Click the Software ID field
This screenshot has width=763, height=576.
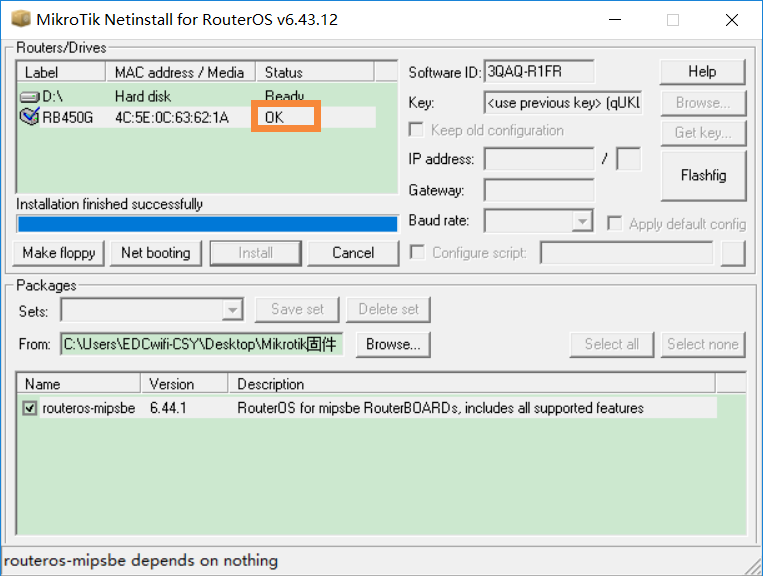point(539,72)
